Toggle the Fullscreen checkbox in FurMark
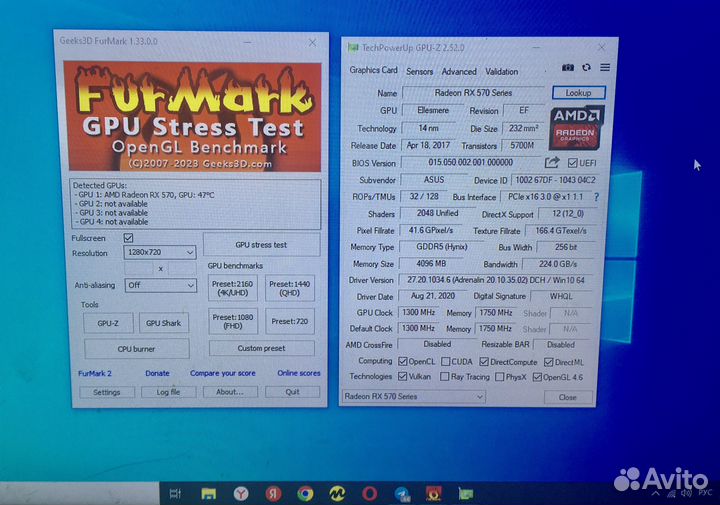 pos(128,238)
